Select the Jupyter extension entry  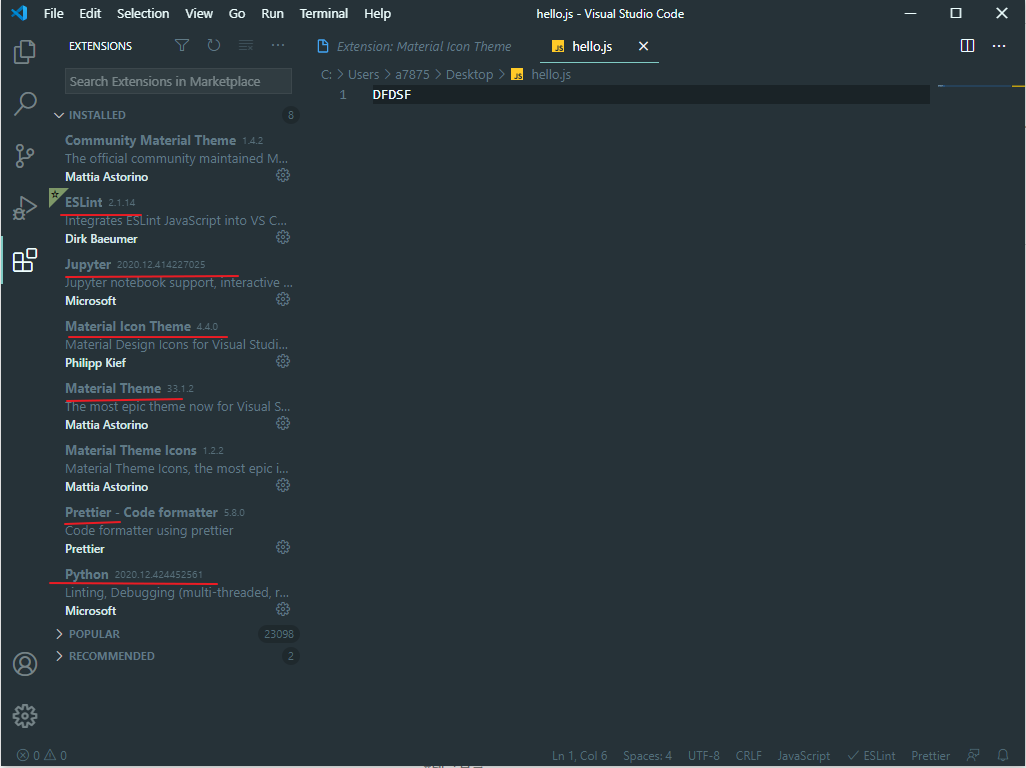click(x=175, y=283)
